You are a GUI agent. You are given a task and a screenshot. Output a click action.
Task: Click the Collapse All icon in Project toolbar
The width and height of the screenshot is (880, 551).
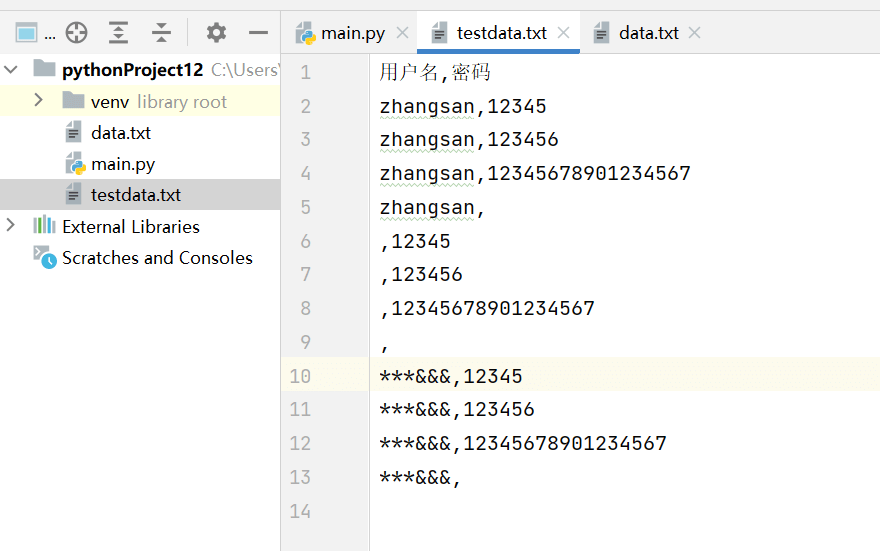point(162,33)
